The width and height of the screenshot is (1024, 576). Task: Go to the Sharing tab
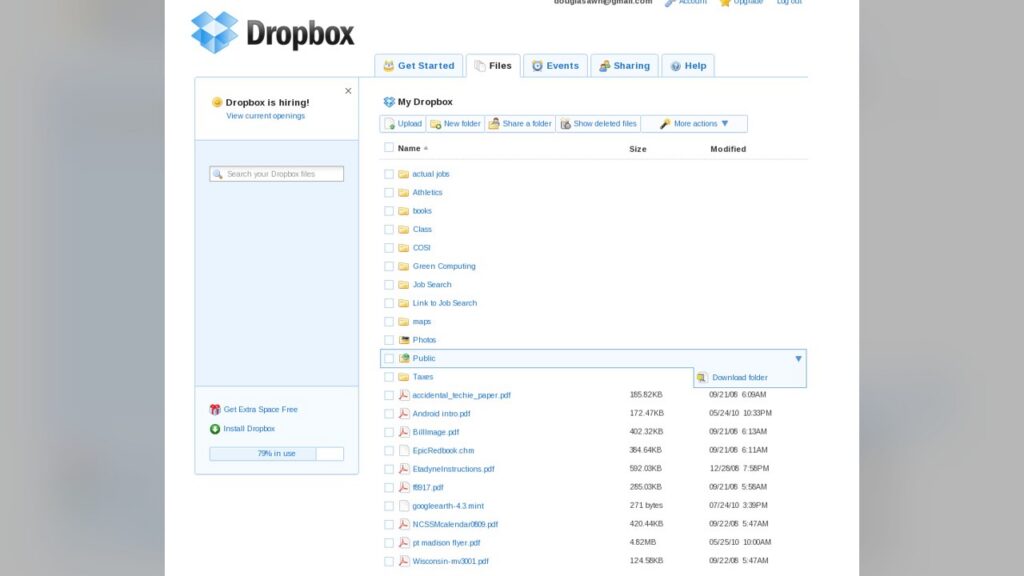[x=624, y=66]
